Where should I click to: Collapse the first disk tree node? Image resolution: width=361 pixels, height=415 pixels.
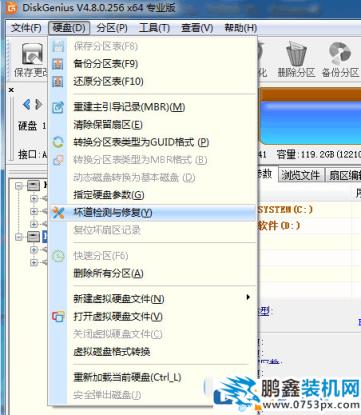pos(19,186)
